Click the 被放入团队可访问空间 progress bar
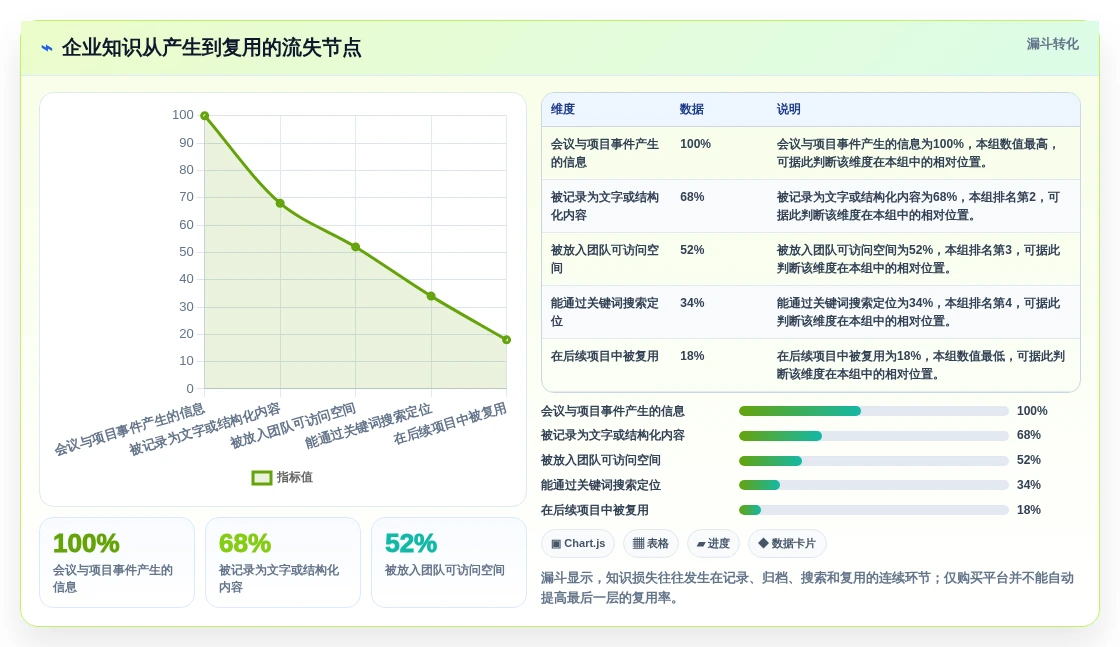Screen dimensions: 1120x647 pyautogui.click(x=874, y=461)
